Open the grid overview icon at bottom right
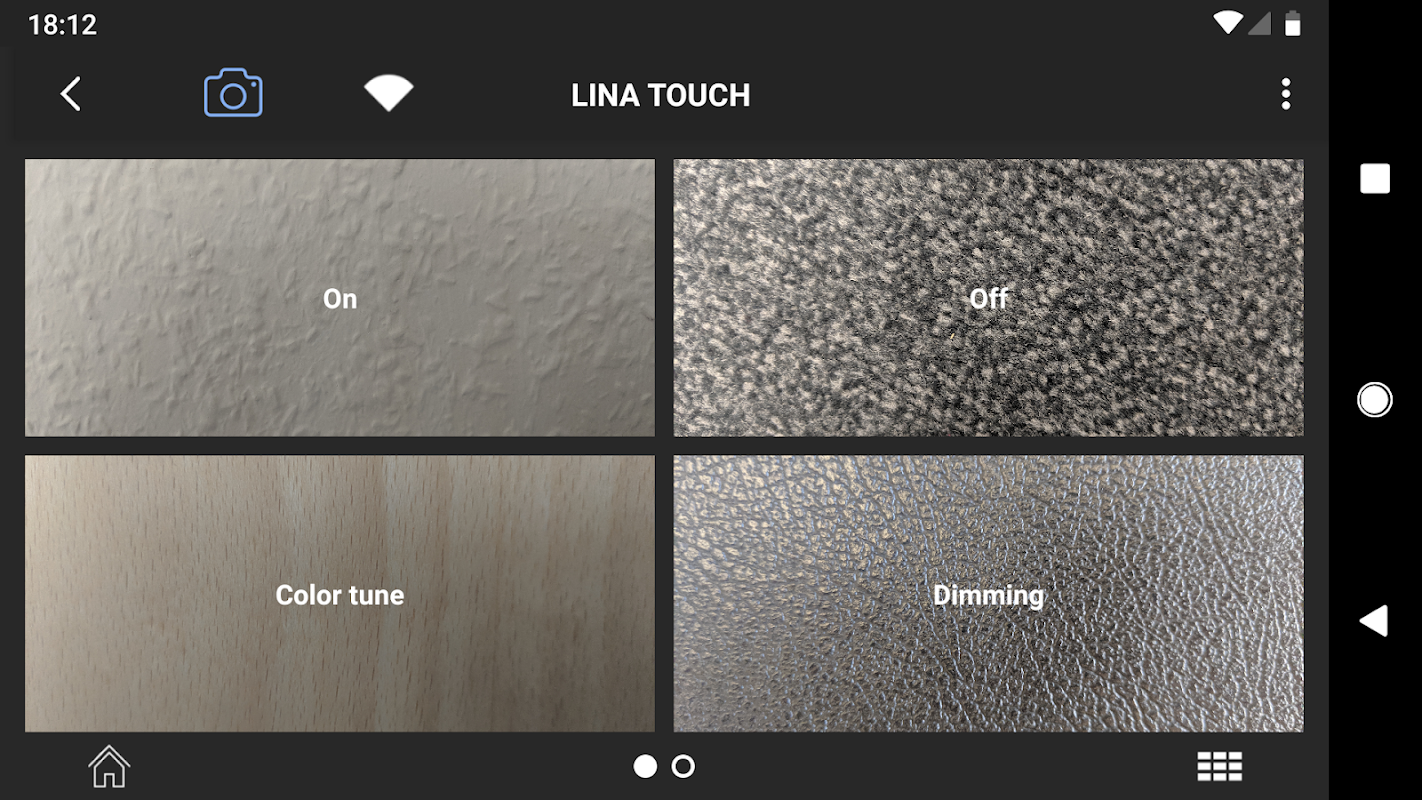 tap(1220, 767)
